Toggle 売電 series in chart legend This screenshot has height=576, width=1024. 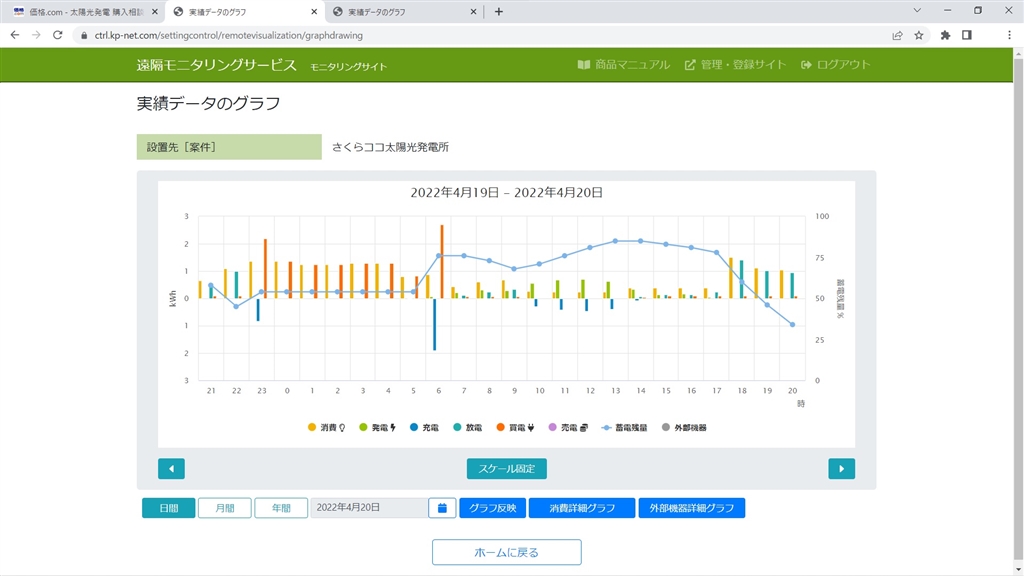(568, 427)
